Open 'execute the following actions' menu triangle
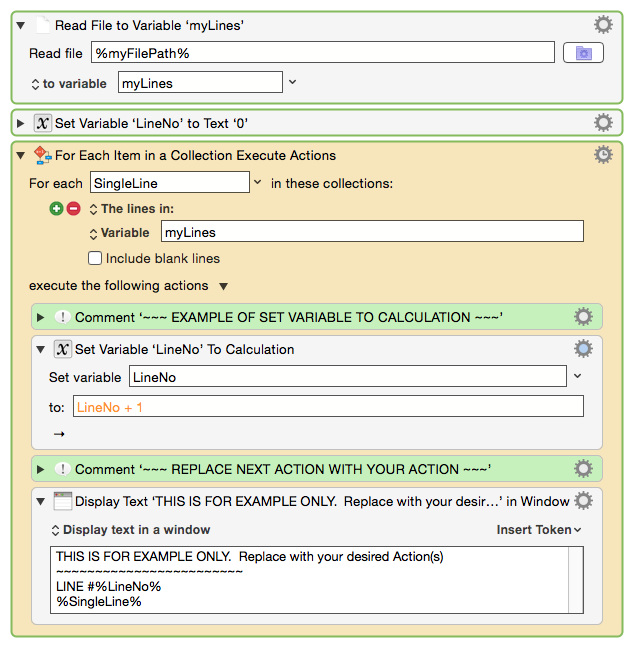The height and width of the screenshot is (651, 634). (x=223, y=286)
